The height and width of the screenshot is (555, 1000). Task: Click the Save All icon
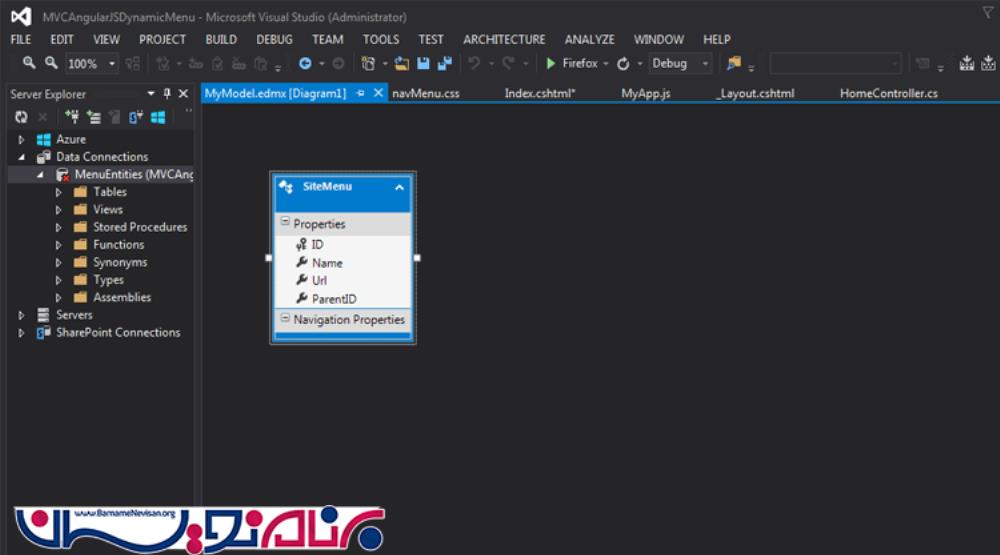click(x=445, y=63)
